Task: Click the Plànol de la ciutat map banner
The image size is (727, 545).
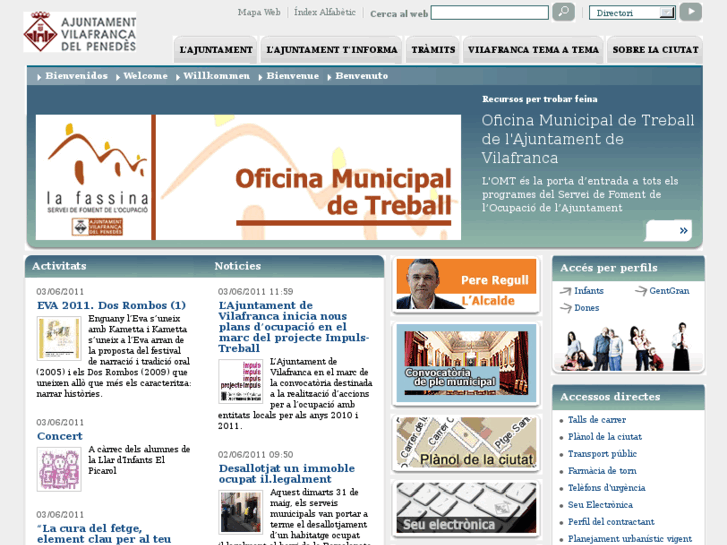Action: click(466, 442)
